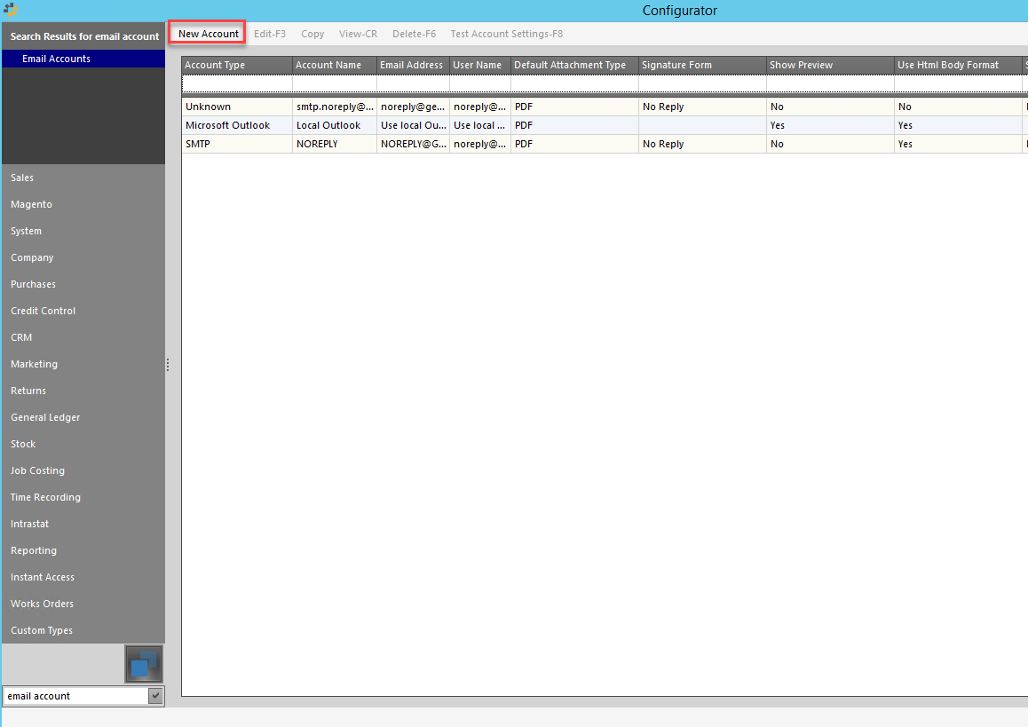The image size is (1029, 727).
Task: Click the app logo icon in title bar
Action: click(x=11, y=11)
